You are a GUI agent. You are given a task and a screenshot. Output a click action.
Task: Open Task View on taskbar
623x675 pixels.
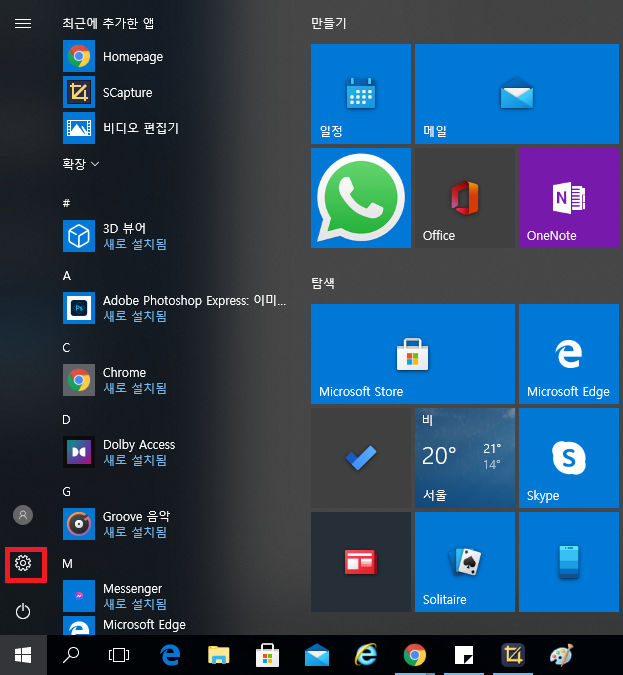(x=119, y=655)
